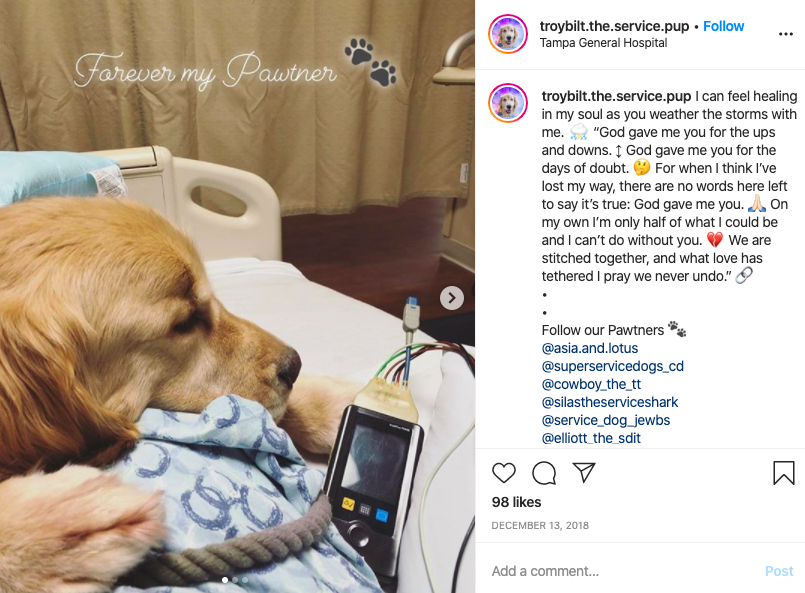Open the Tampa General Hospital location
The width and height of the screenshot is (805, 593).
pos(603,43)
